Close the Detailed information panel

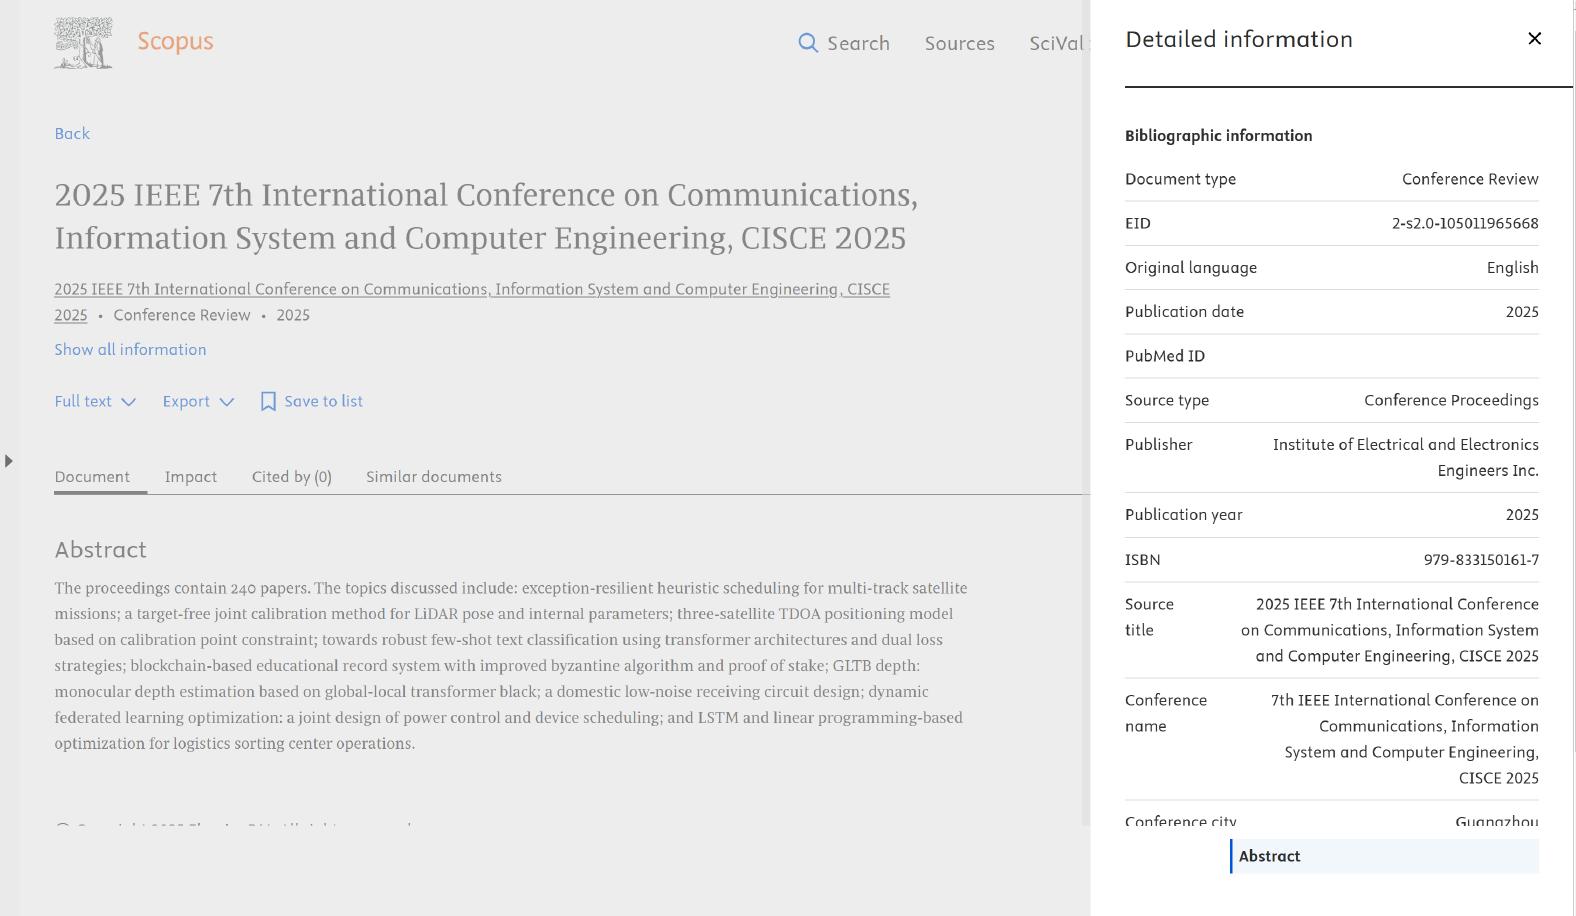coord(1534,39)
